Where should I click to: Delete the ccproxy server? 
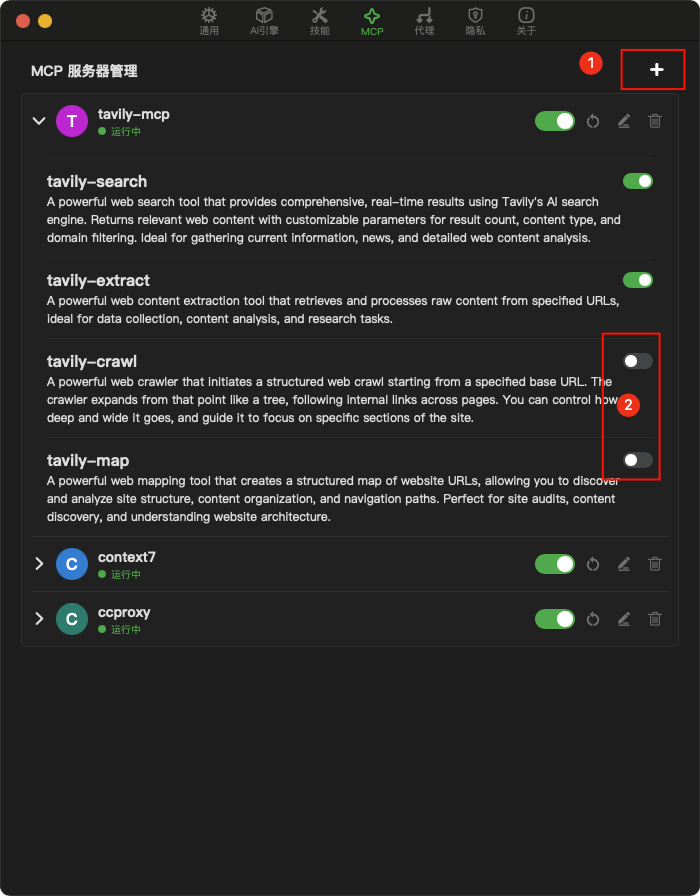pos(655,619)
